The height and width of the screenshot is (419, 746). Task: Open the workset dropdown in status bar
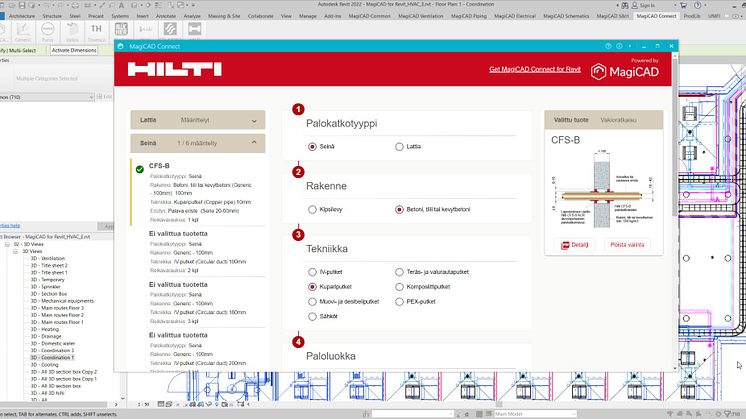coord(413,414)
